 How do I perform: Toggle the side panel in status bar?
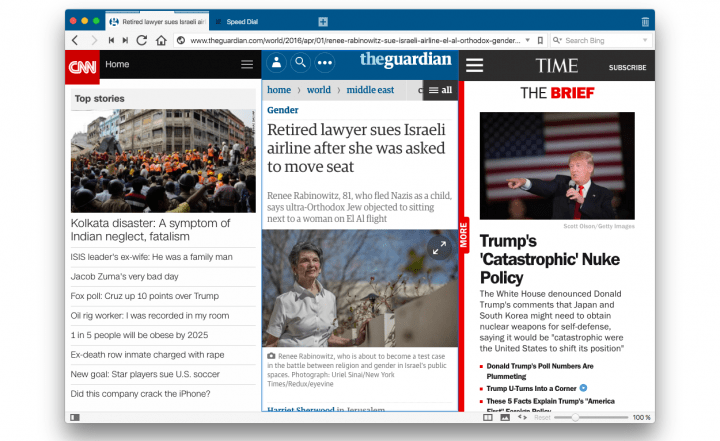click(75, 418)
